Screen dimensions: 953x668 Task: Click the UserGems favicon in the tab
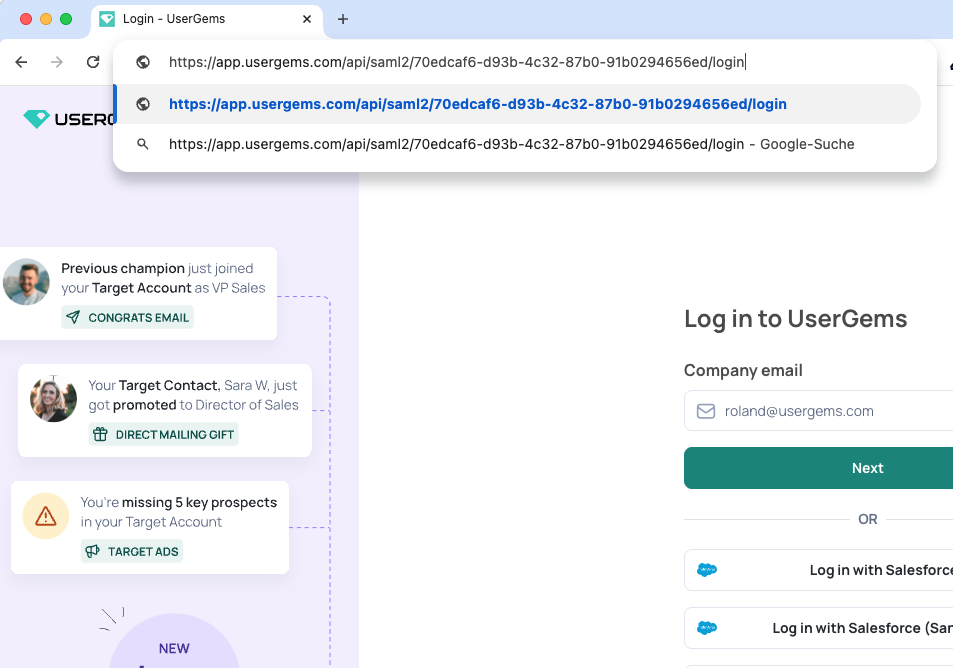click(x=107, y=19)
